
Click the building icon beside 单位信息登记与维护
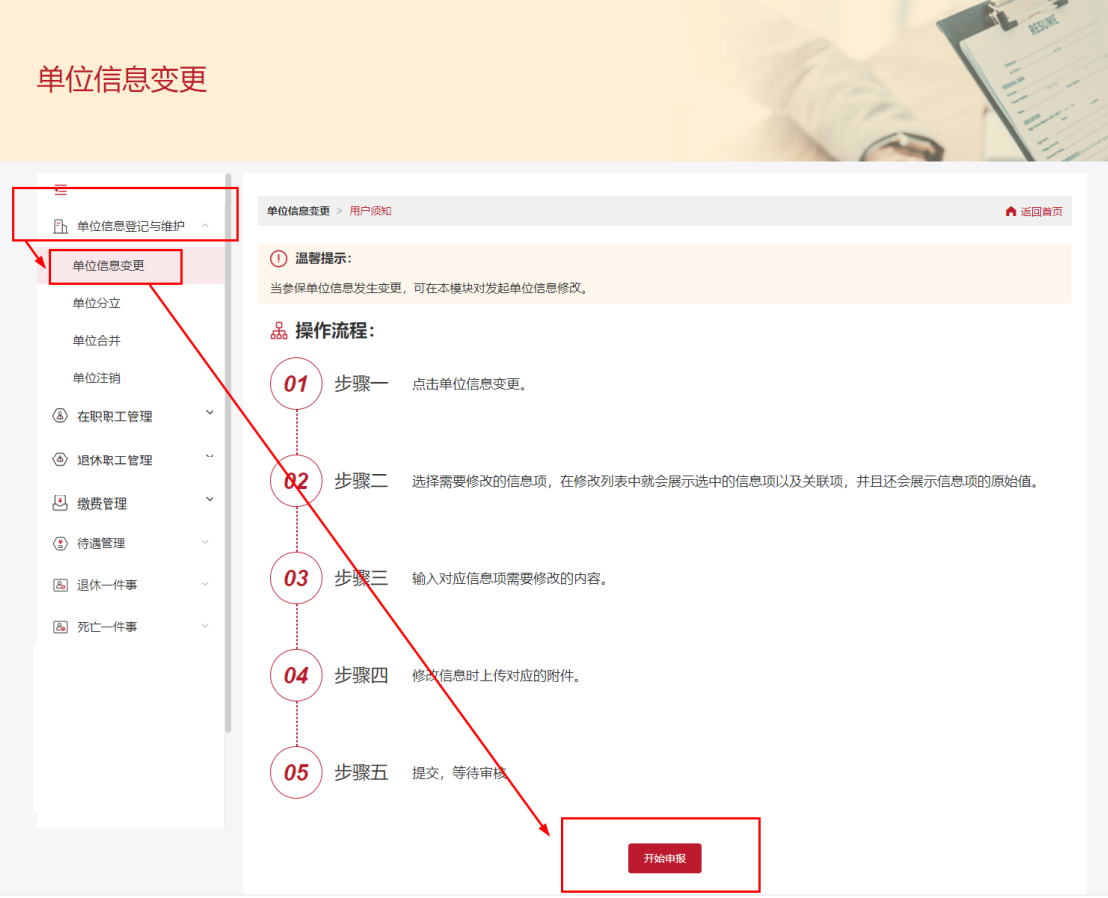point(60,225)
